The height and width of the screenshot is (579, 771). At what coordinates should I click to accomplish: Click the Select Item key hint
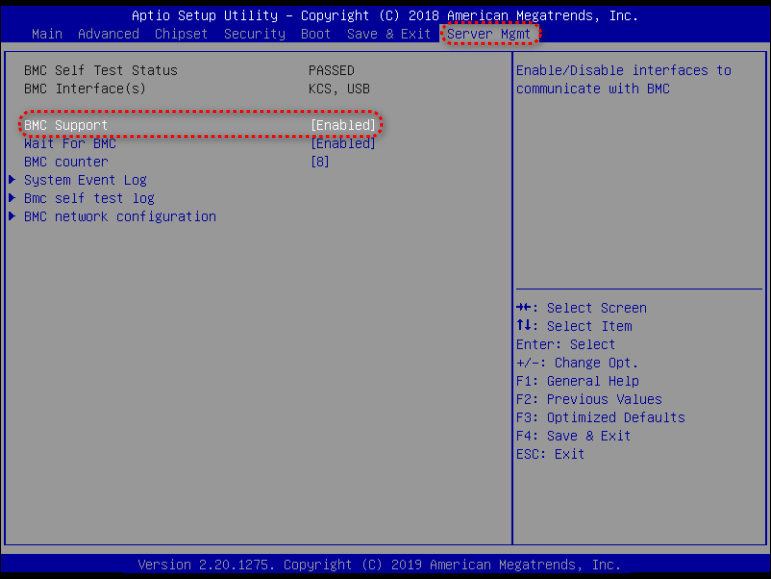(x=574, y=326)
